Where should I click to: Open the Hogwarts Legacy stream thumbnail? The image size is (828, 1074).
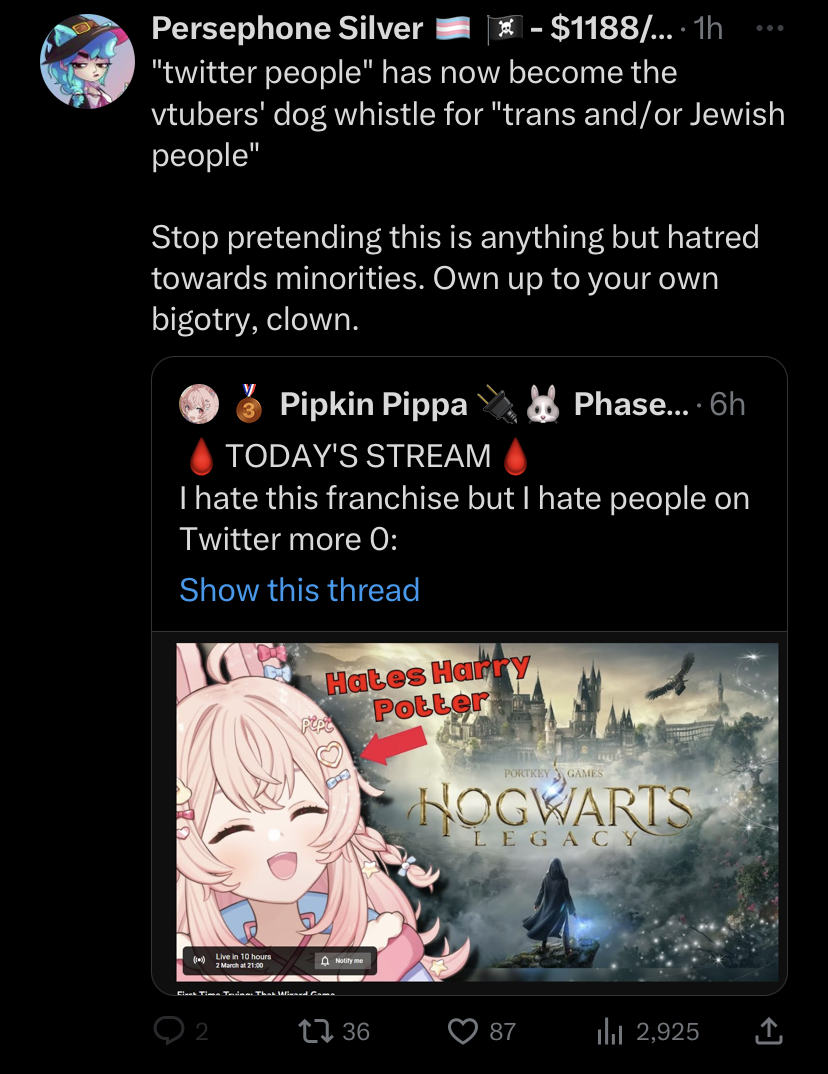coord(477,812)
